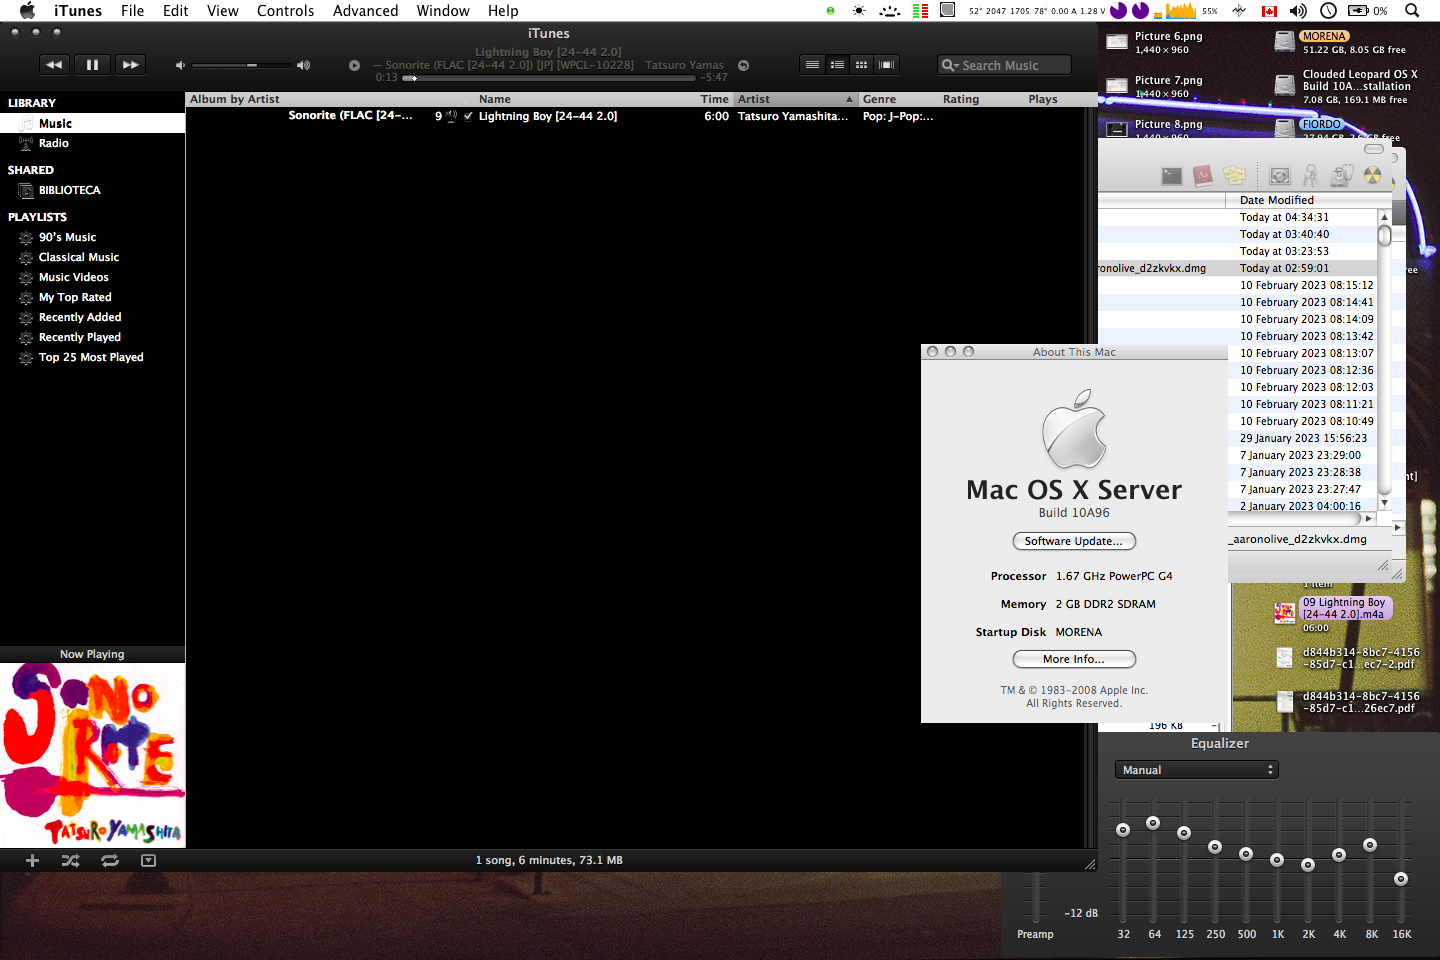
Task: Toggle repeat in iTunes
Action: point(110,860)
